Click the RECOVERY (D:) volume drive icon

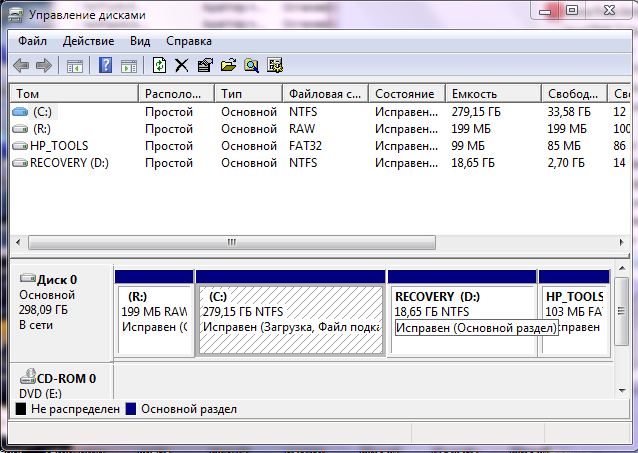click(x=20, y=163)
